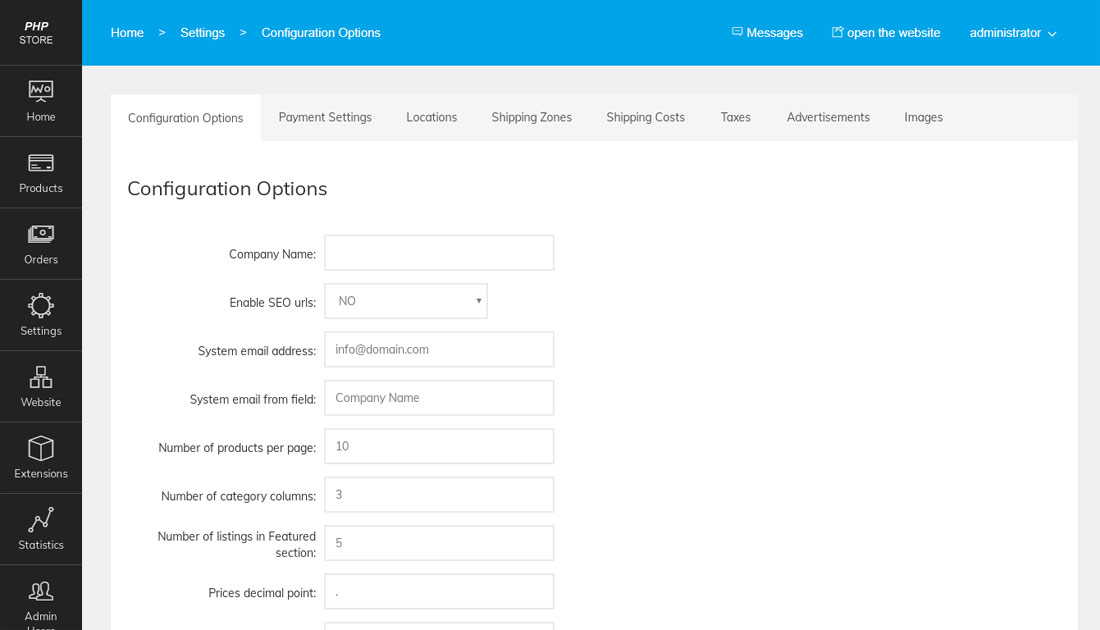Switch to the Payment Settings tab
This screenshot has height=630, width=1100.
[325, 117]
